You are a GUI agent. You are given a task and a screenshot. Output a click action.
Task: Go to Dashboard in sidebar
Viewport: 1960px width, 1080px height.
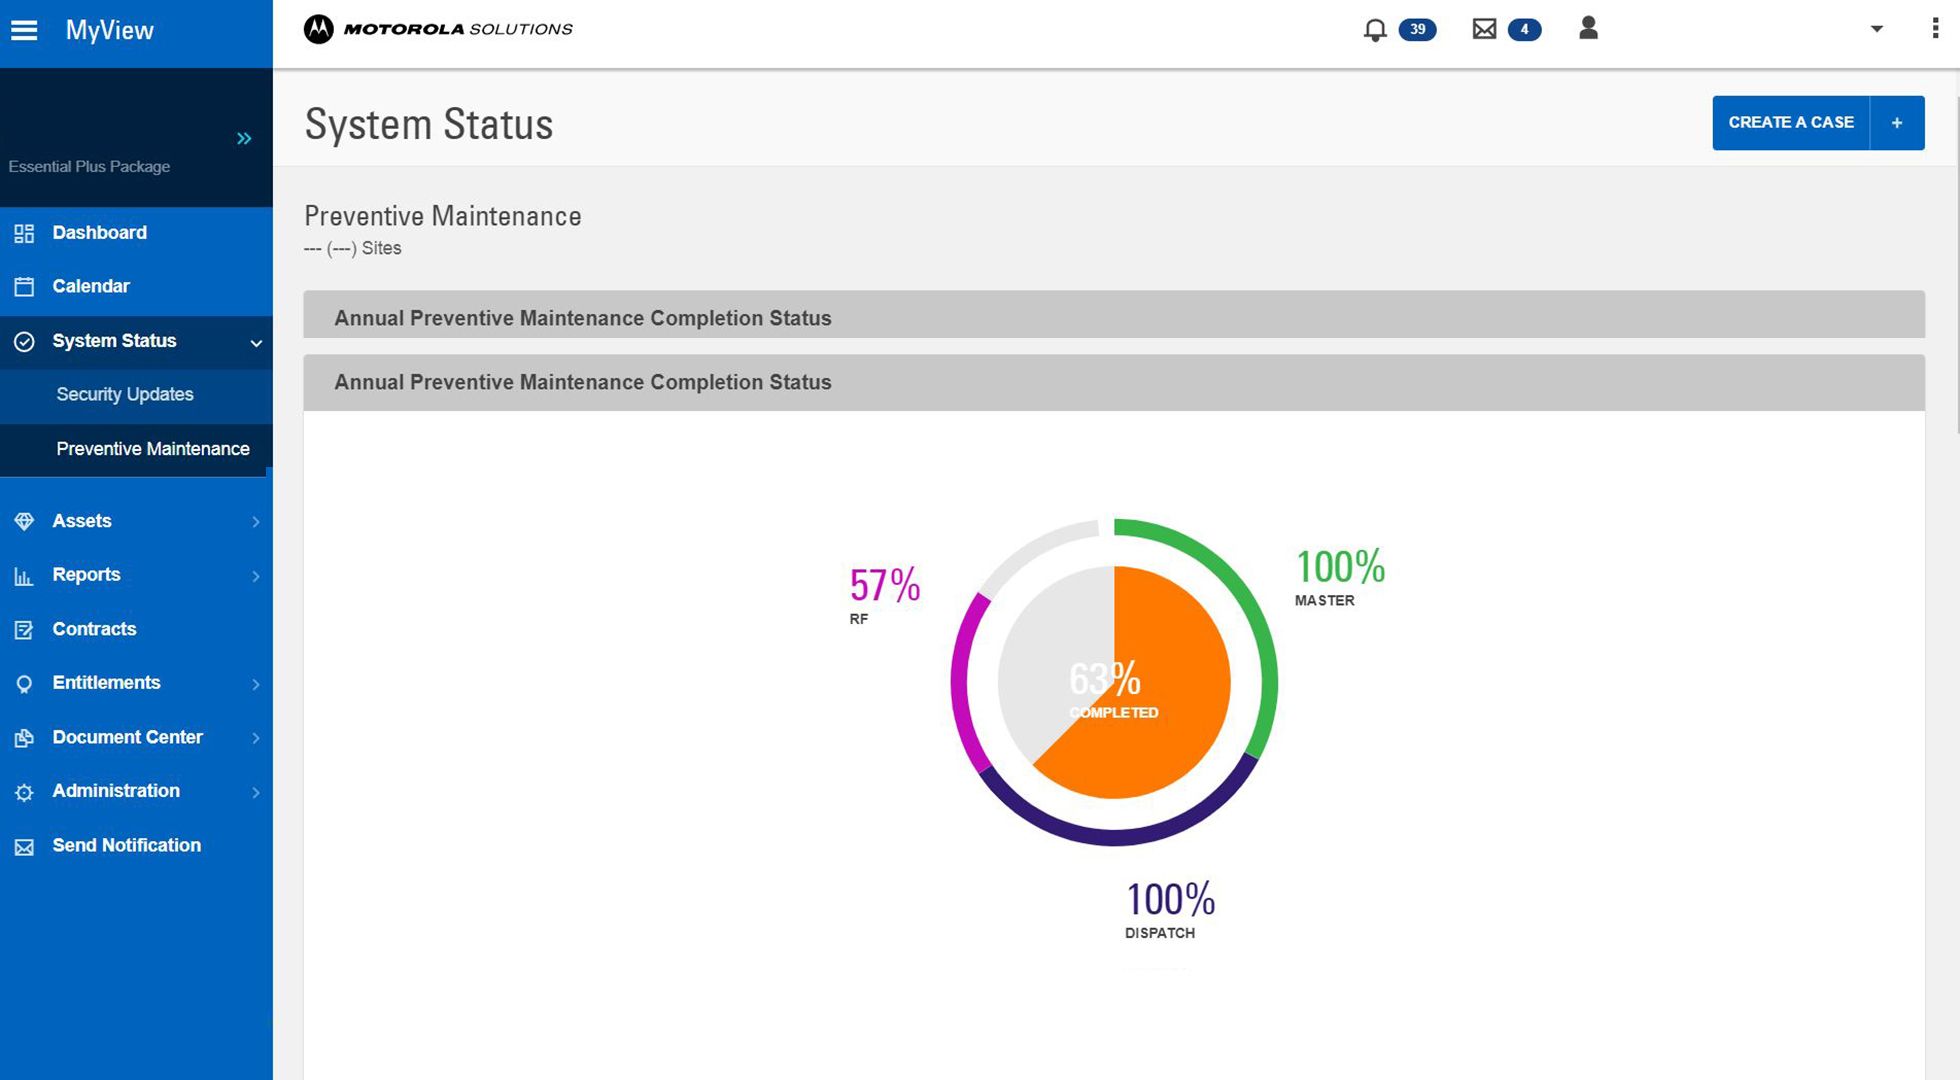click(x=99, y=232)
